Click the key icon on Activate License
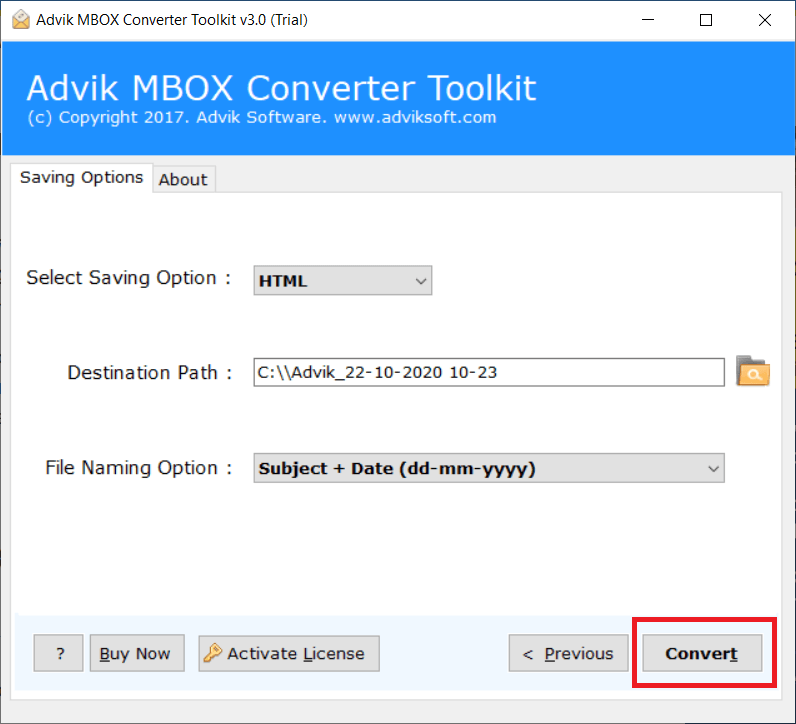796x724 pixels. (x=212, y=653)
